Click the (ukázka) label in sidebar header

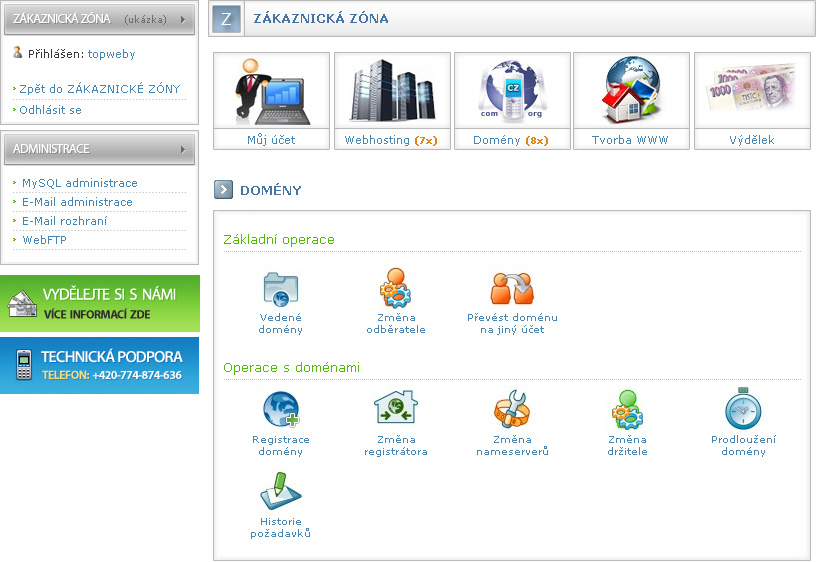tap(145, 19)
